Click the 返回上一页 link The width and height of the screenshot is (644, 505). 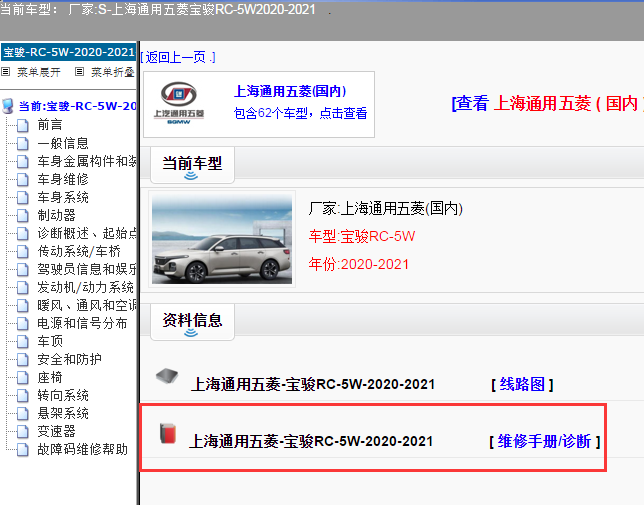(178, 57)
